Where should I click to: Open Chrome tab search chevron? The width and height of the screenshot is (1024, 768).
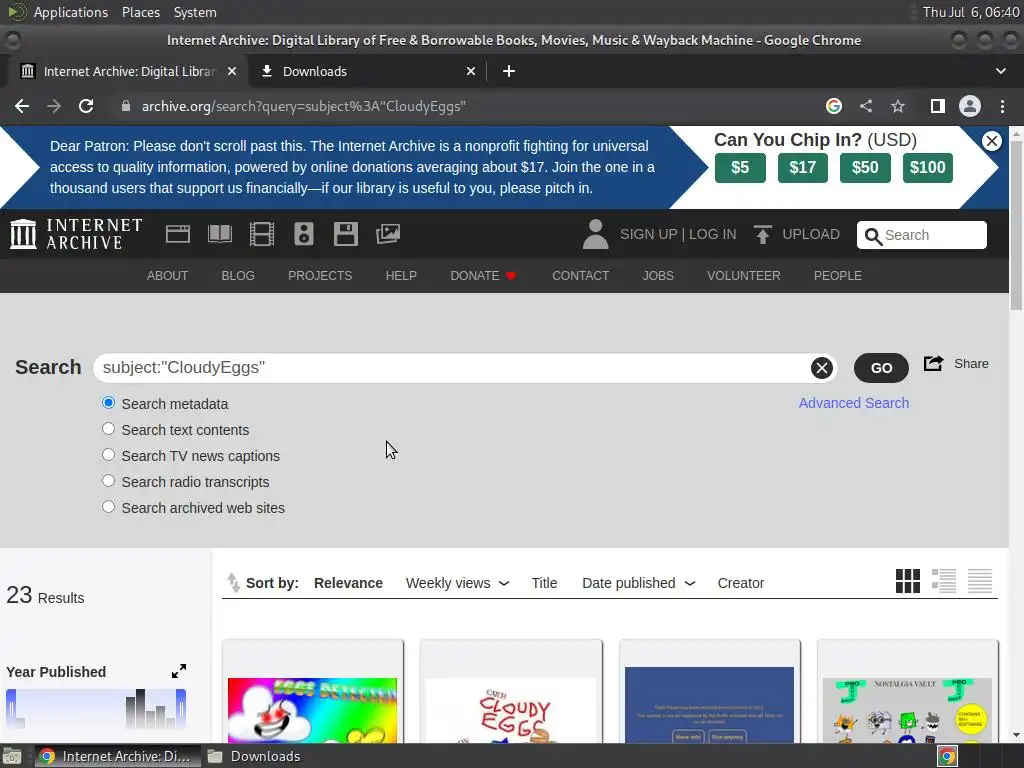tap(1000, 71)
